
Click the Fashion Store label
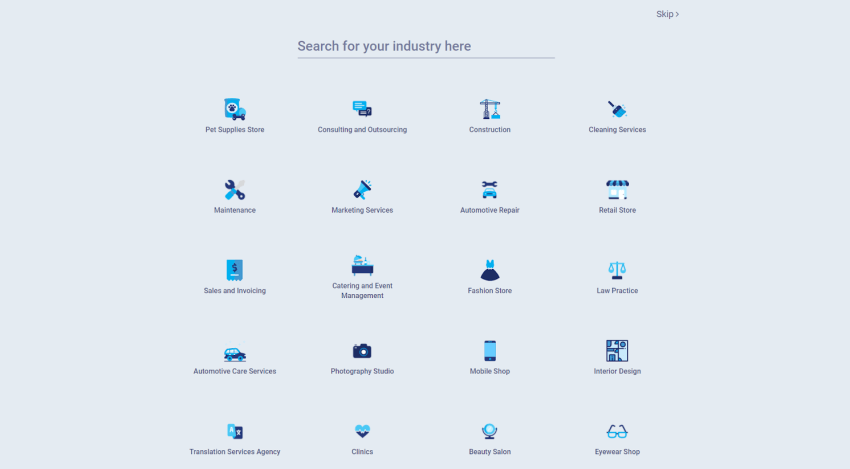point(490,291)
